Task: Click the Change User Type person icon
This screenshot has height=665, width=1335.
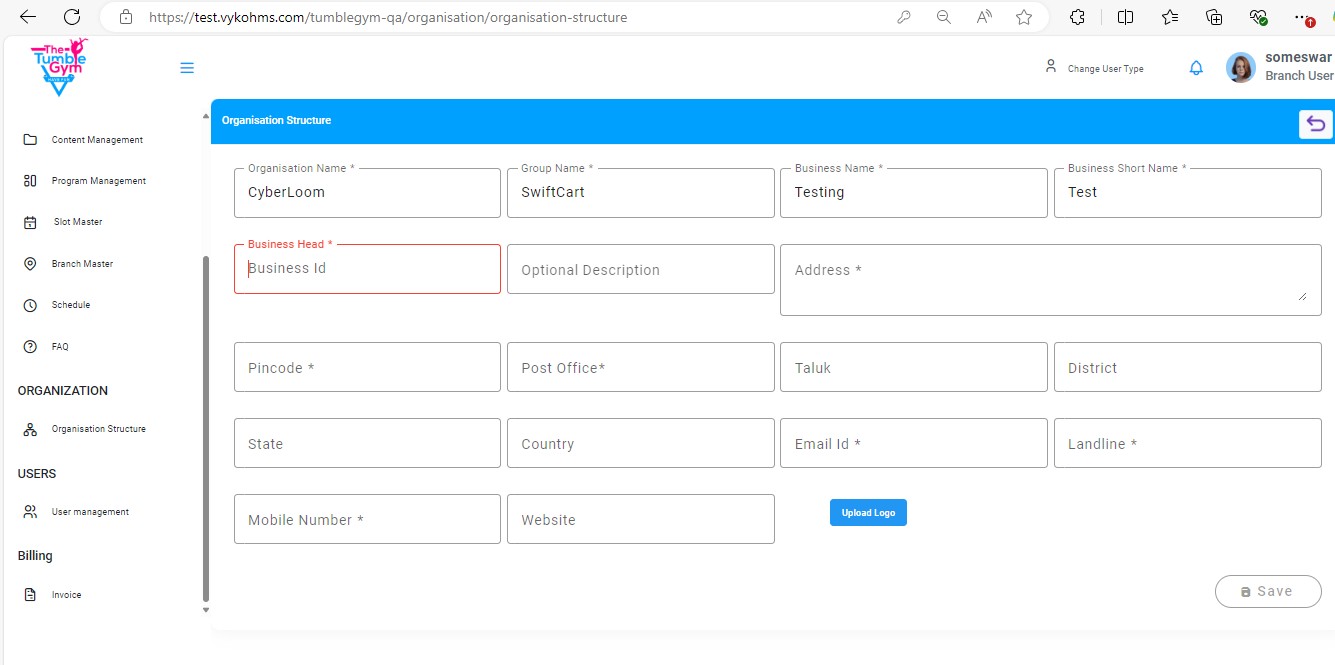Action: click(x=1050, y=67)
